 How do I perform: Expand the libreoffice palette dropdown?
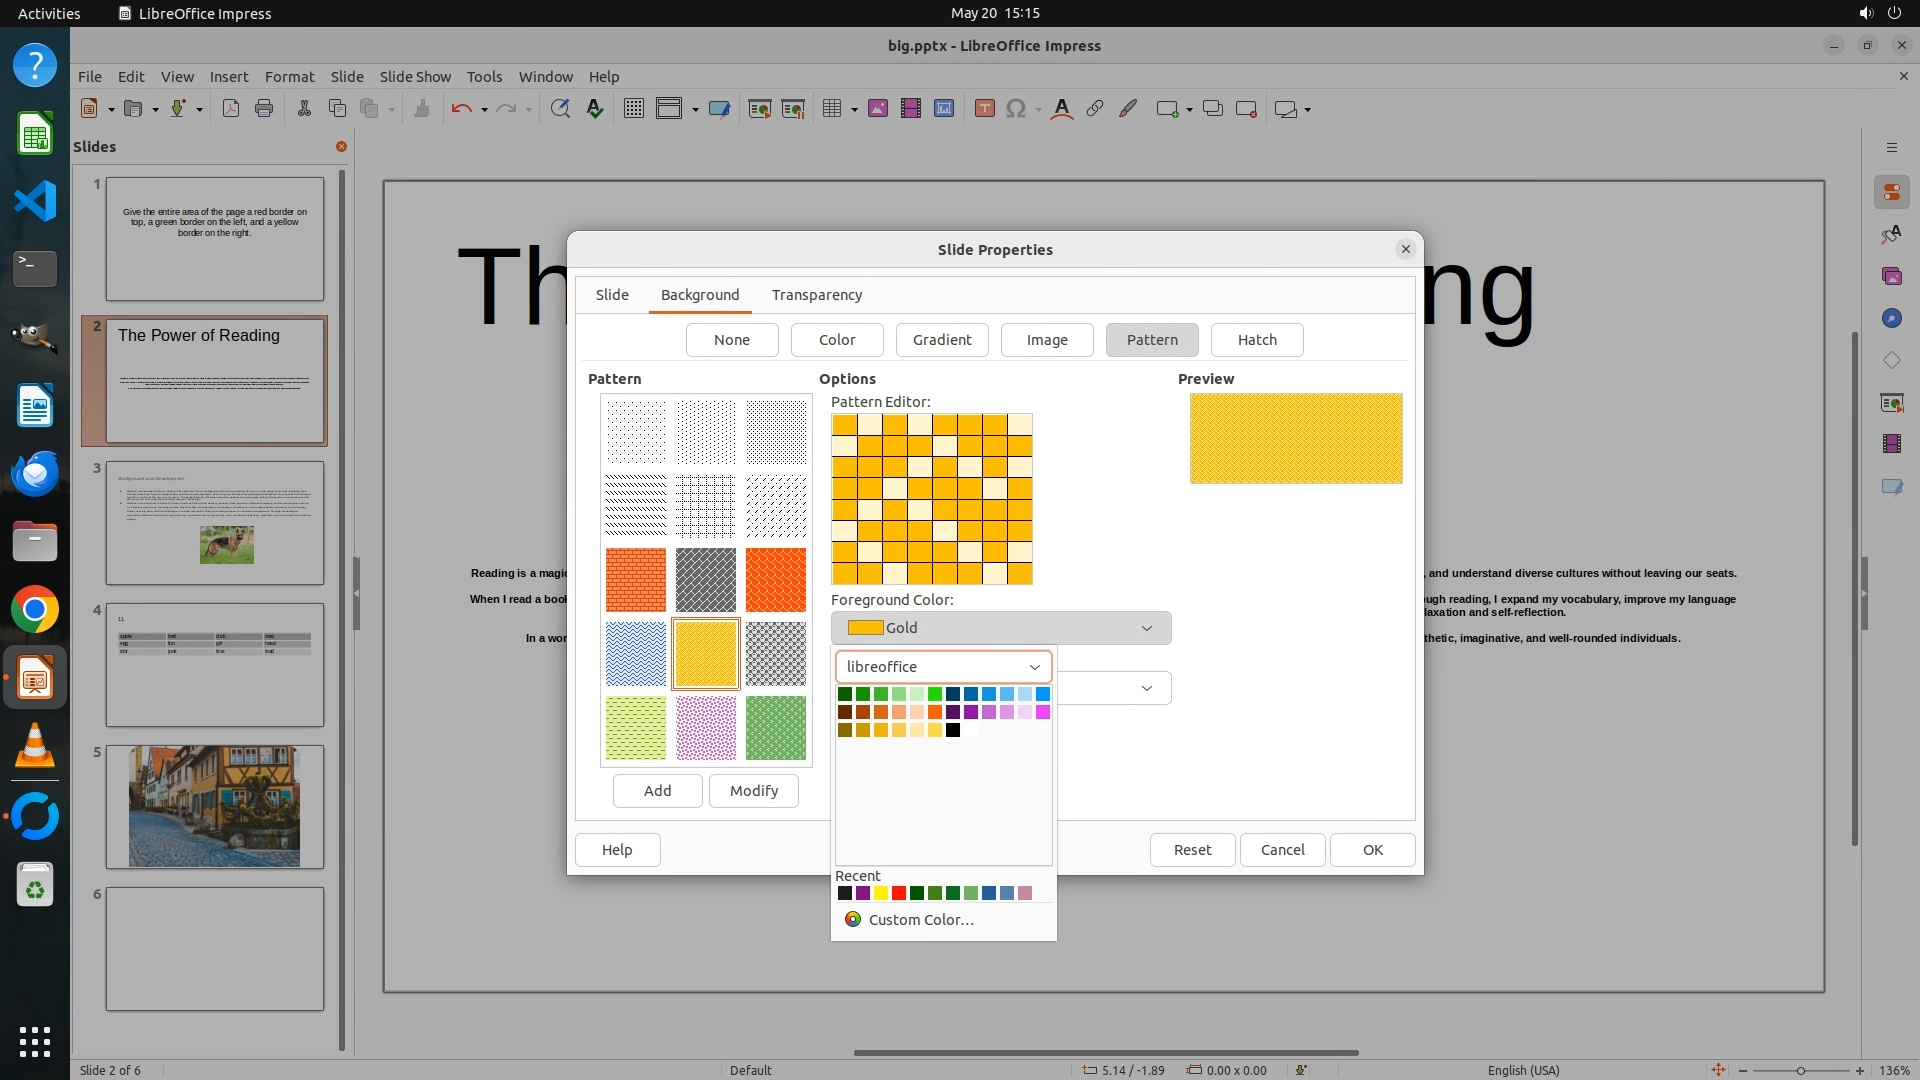tap(1034, 667)
